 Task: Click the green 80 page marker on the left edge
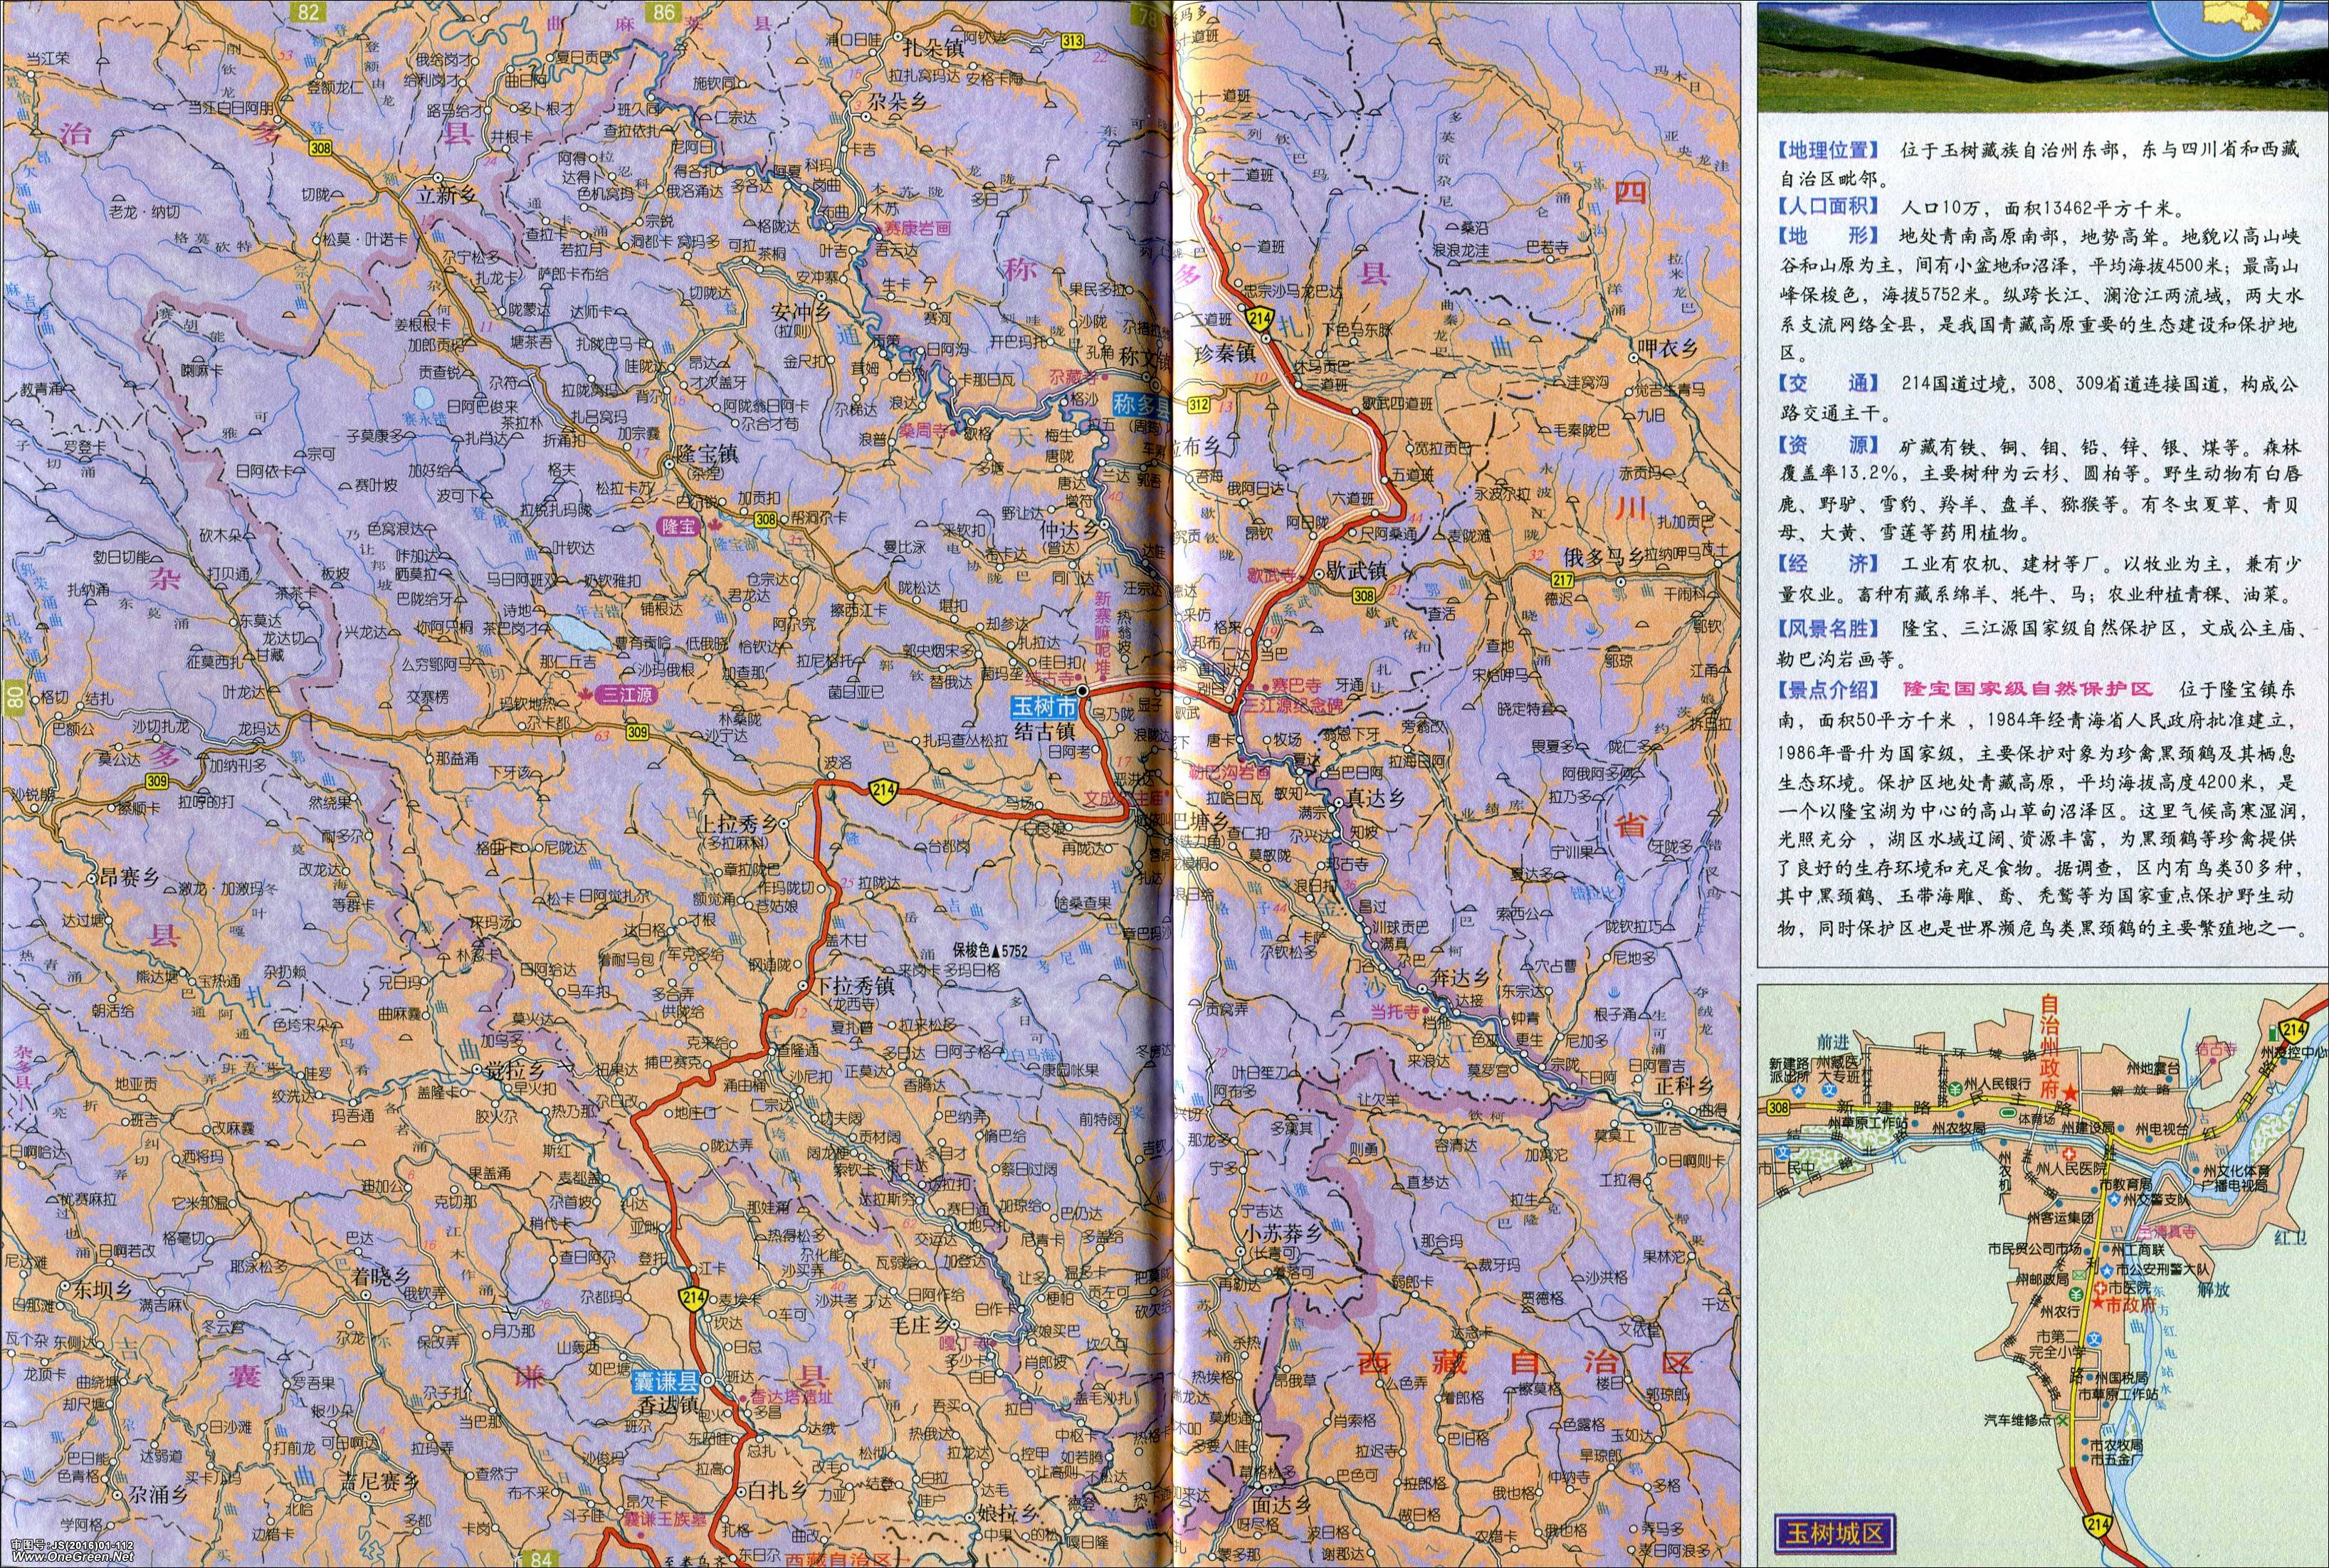pos(14,697)
